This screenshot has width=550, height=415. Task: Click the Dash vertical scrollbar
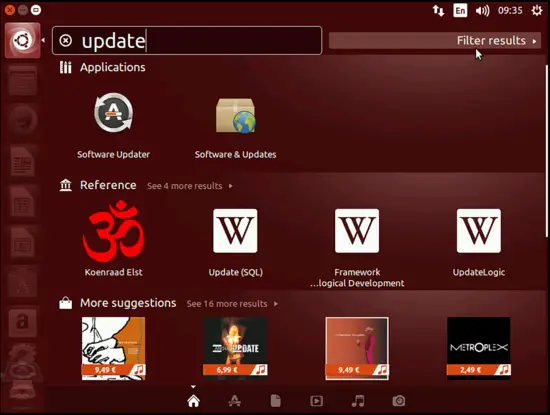coord(546,151)
